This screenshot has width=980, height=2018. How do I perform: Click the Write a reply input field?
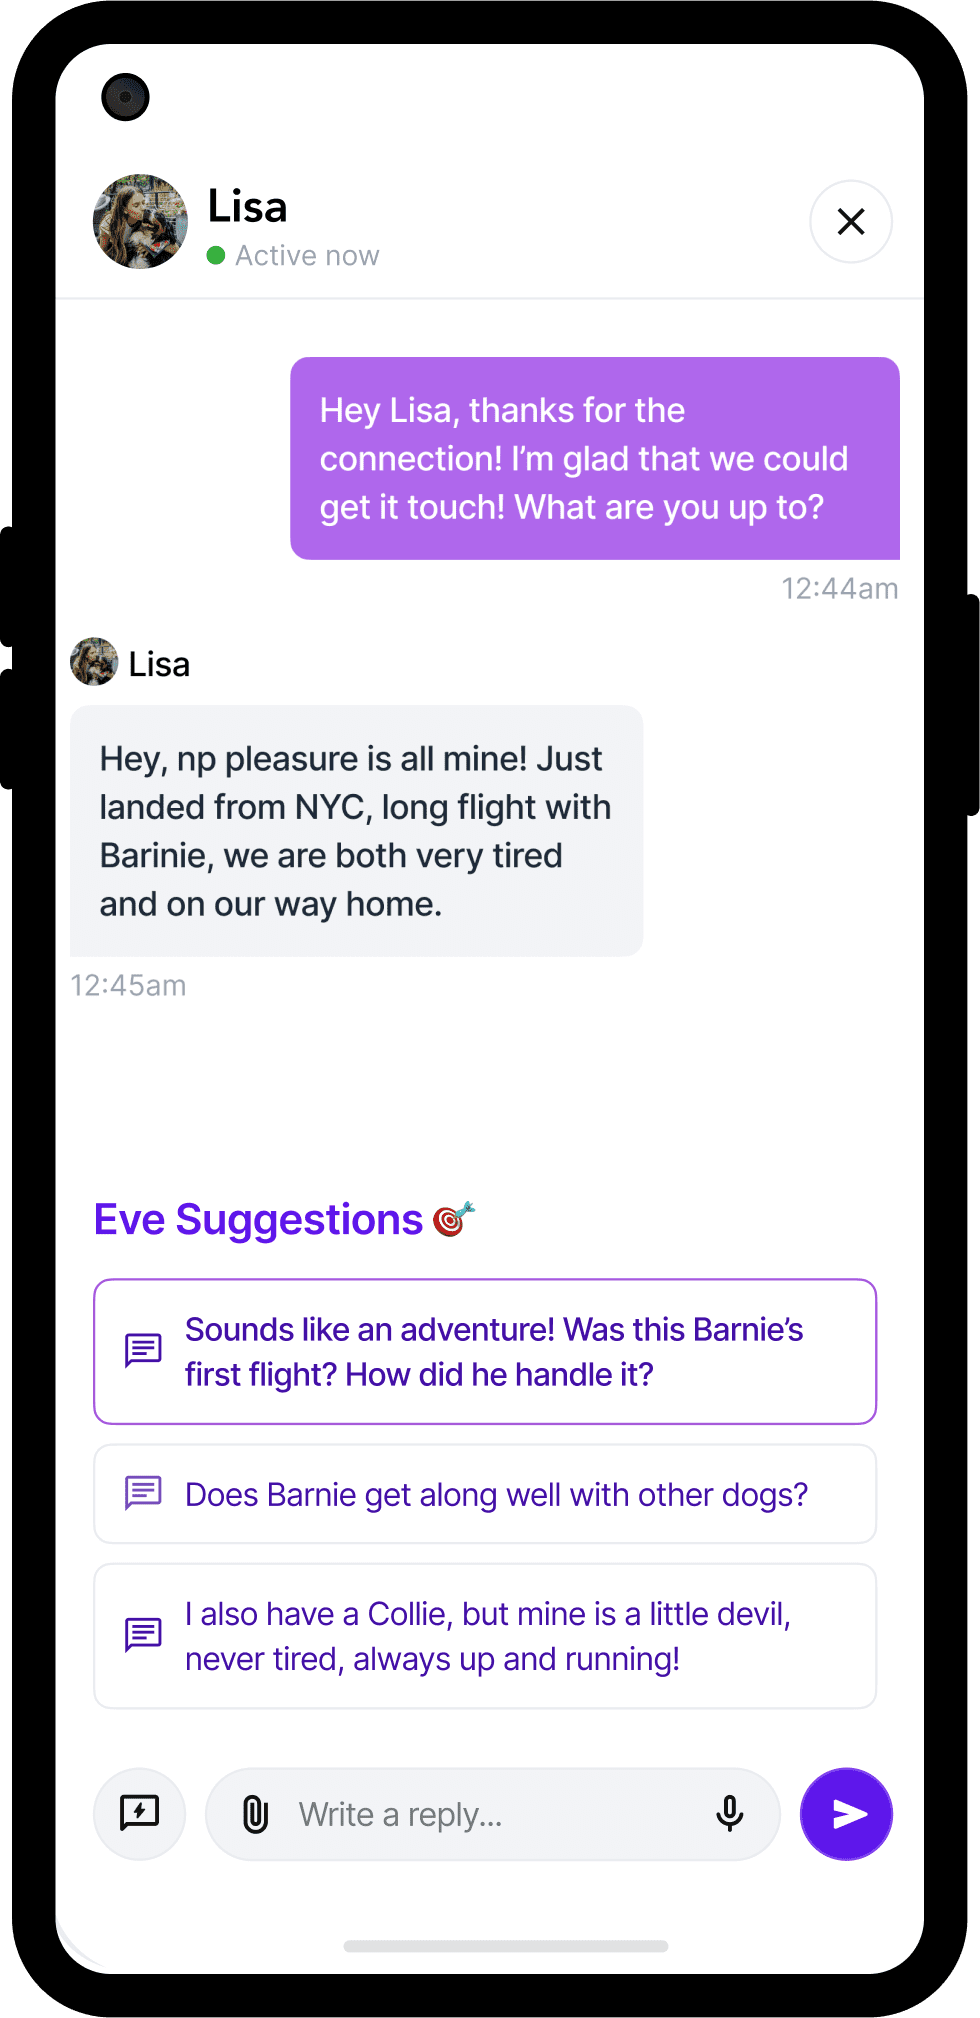pyautogui.click(x=493, y=1814)
